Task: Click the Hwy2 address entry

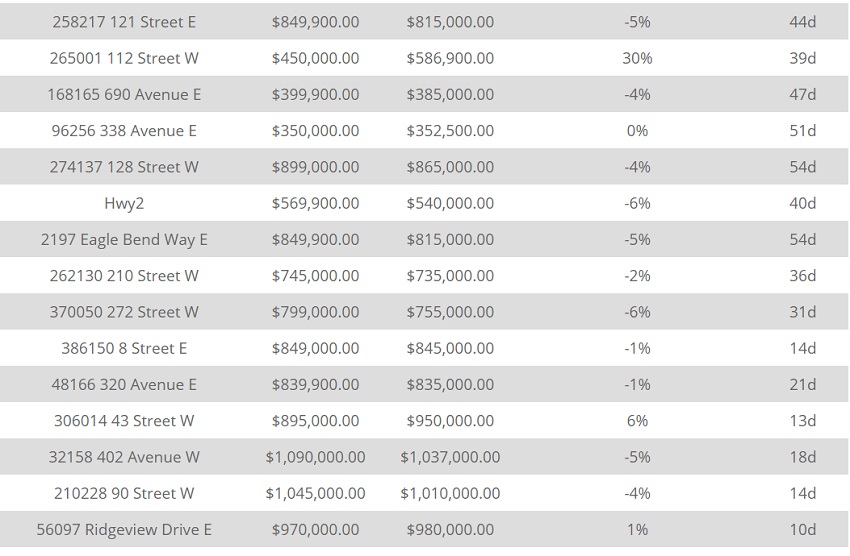Action: [124, 203]
